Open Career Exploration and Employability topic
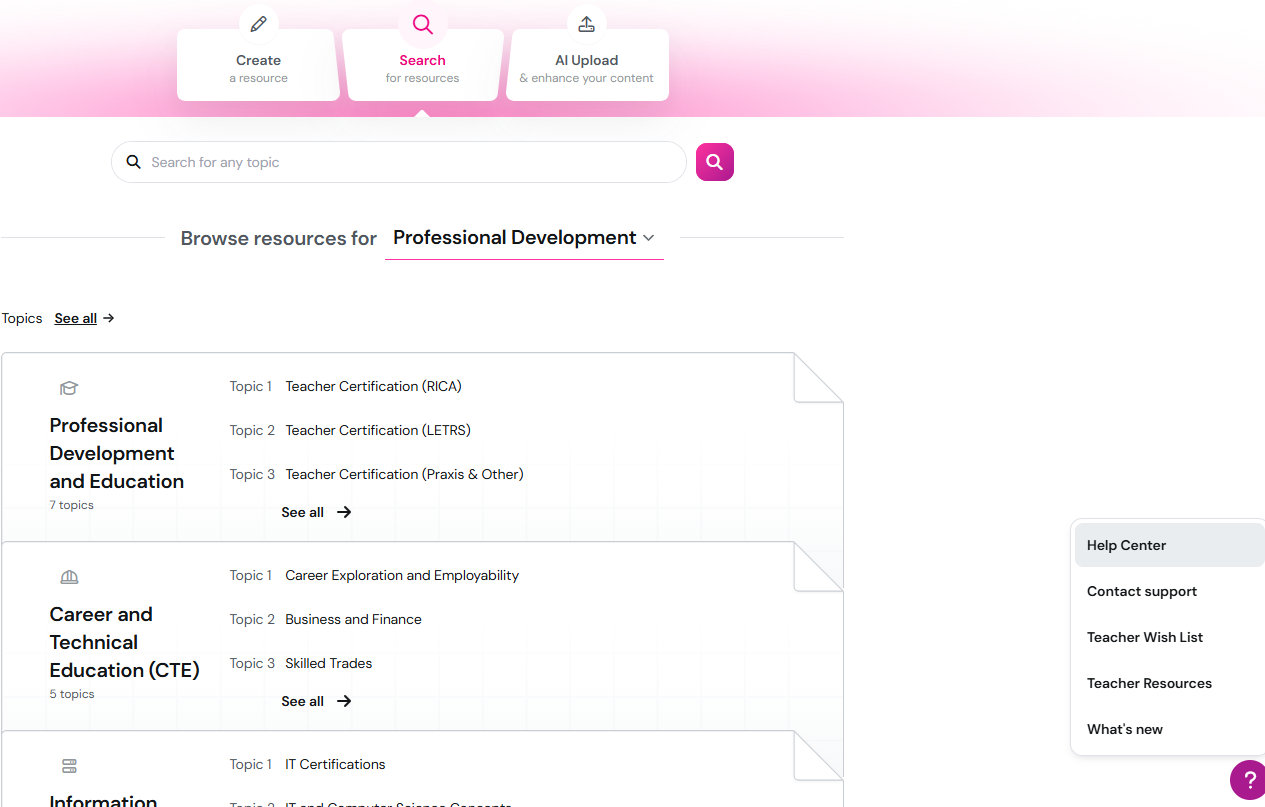The width and height of the screenshot is (1265, 807). (402, 575)
